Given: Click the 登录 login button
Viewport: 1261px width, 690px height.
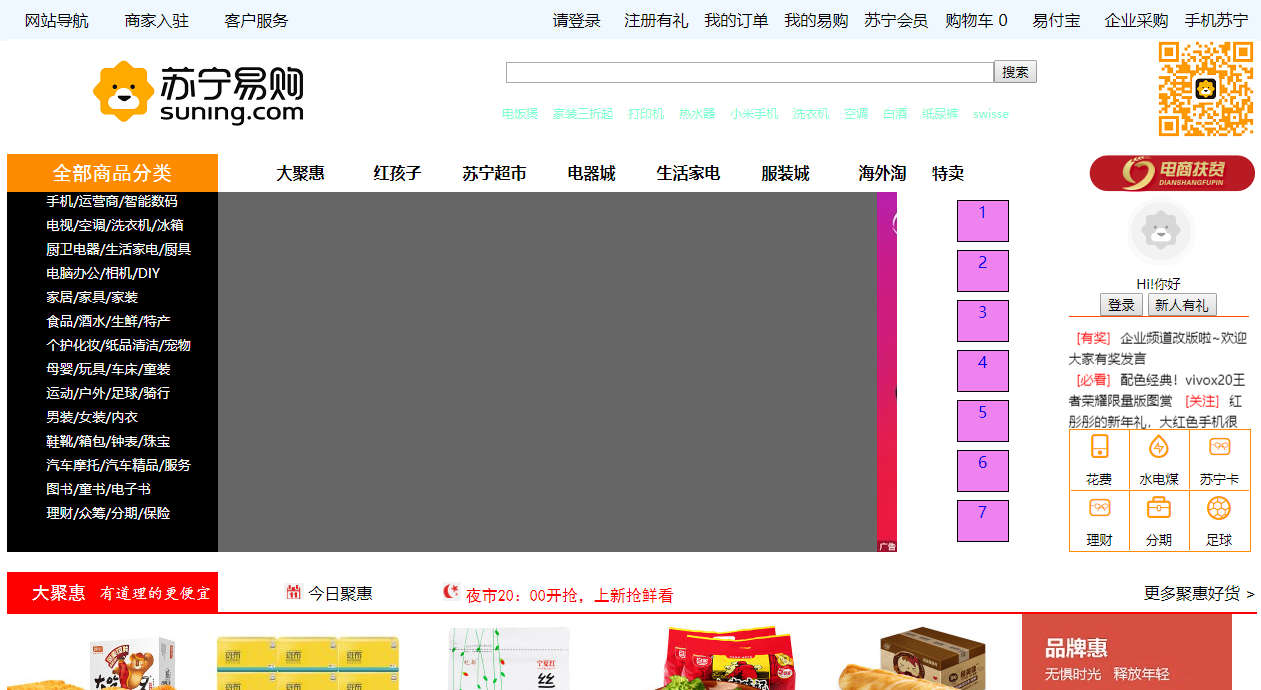Looking at the screenshot, I should click(x=1121, y=305).
